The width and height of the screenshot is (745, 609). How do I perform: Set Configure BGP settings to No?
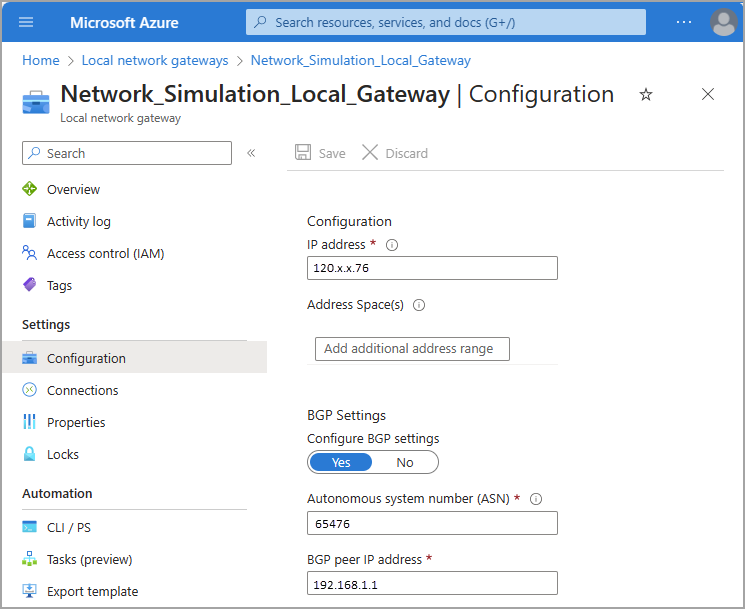click(405, 462)
